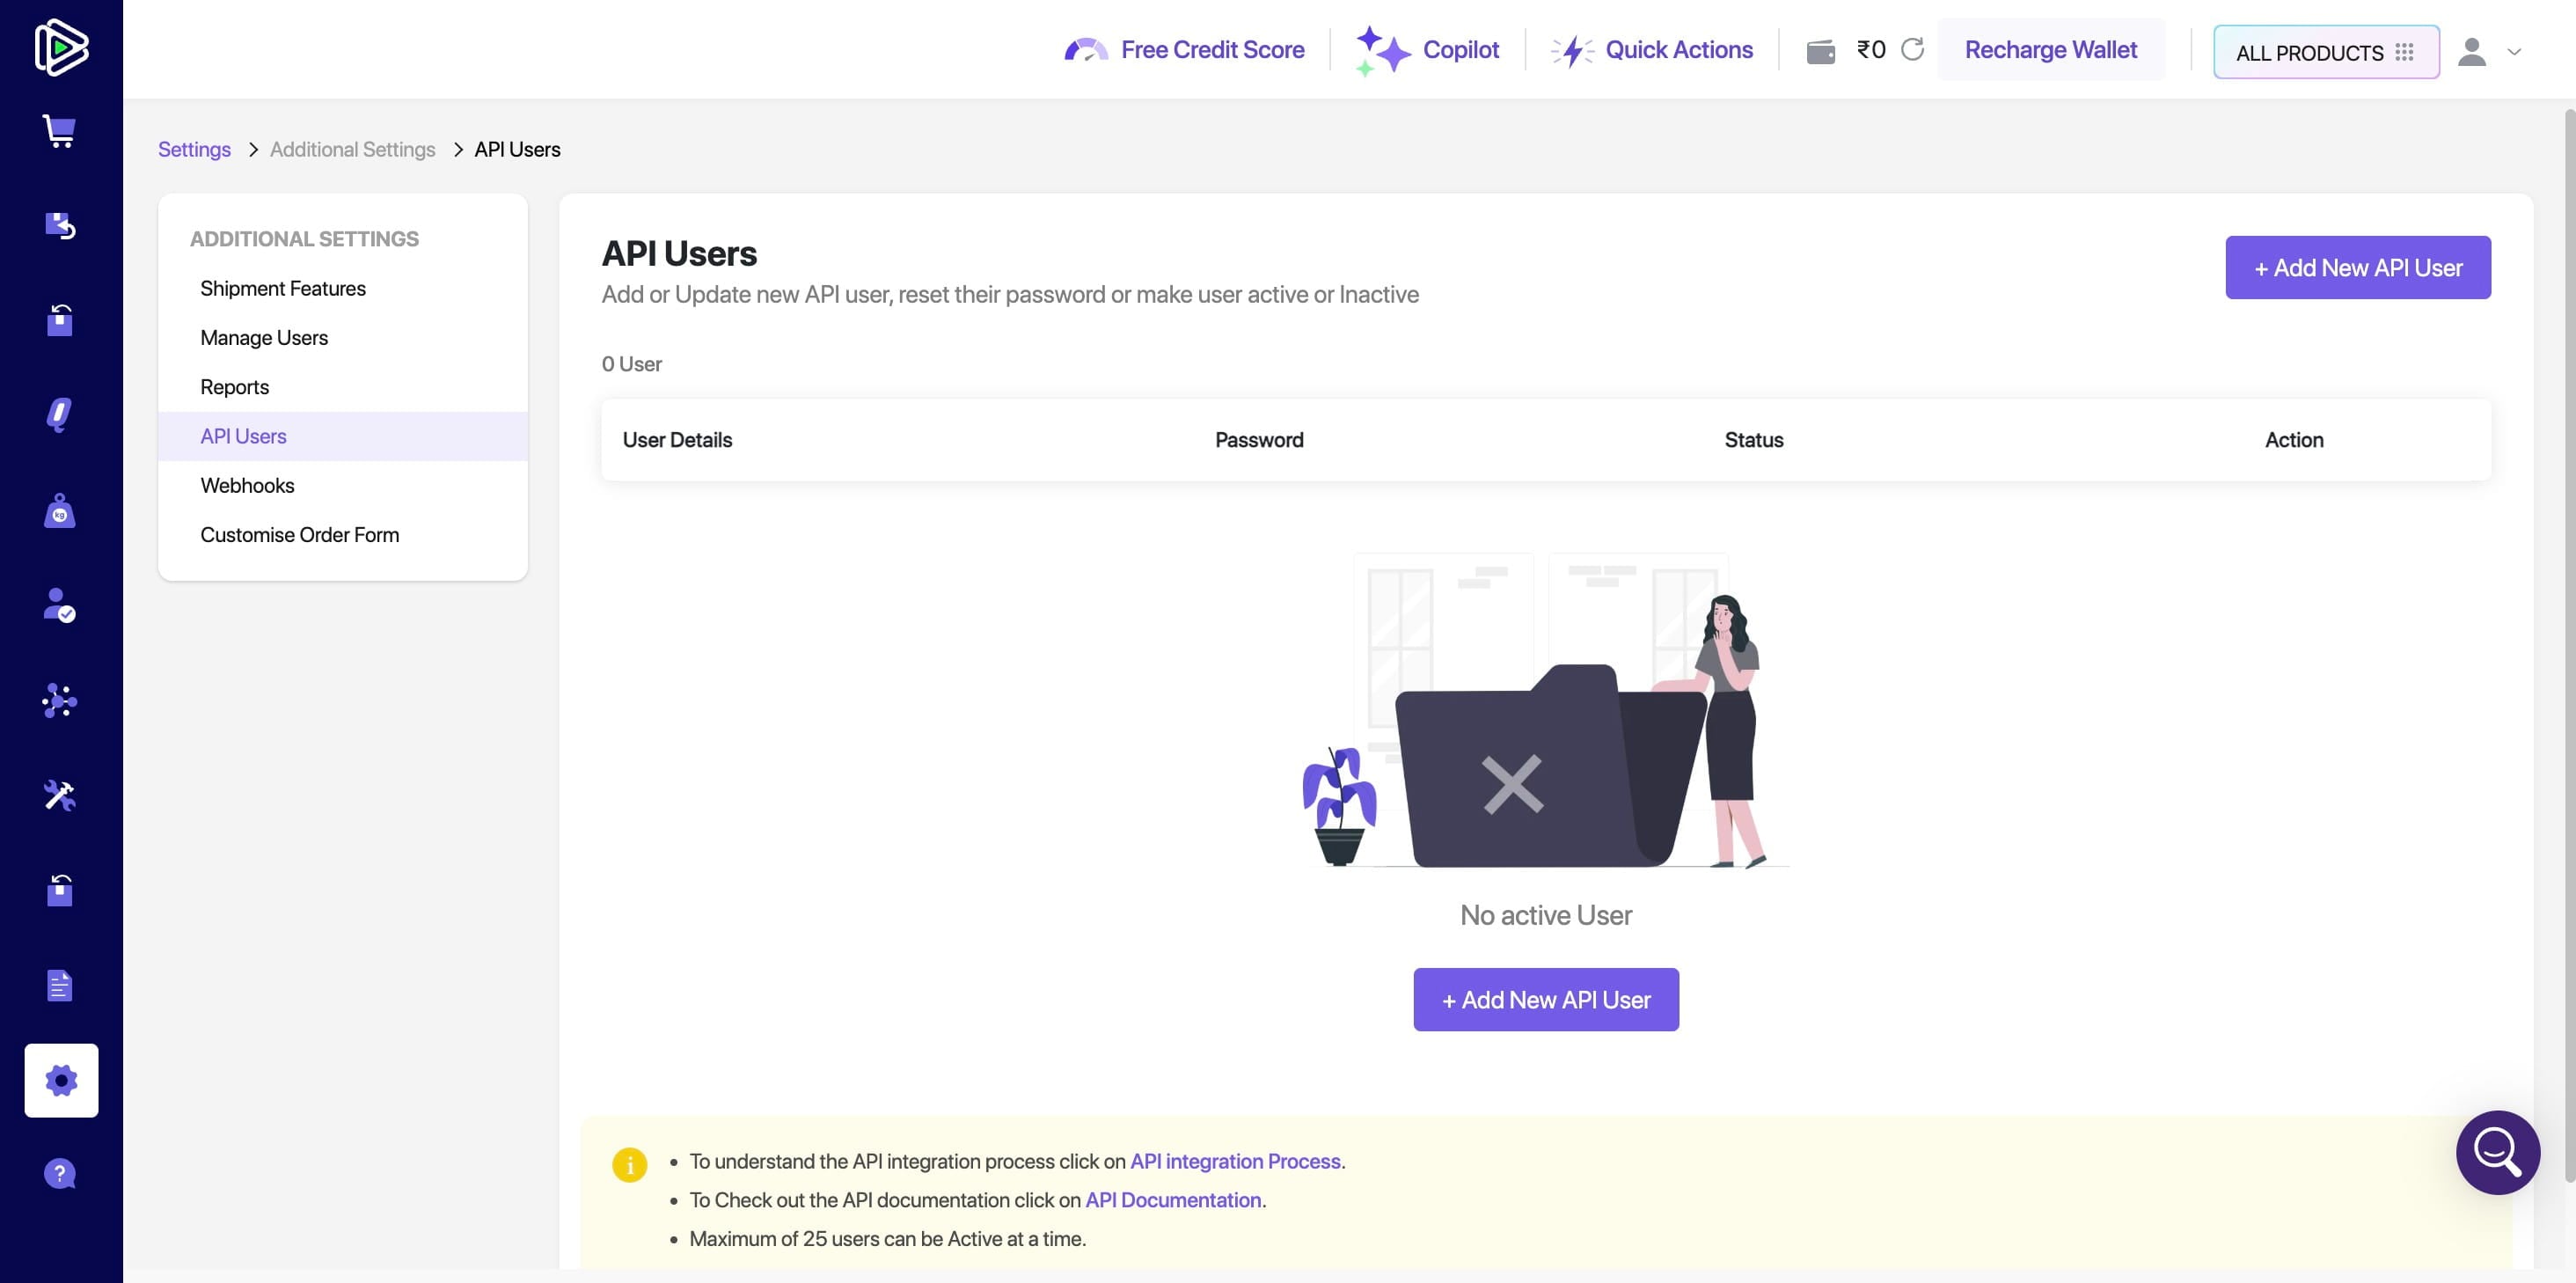Open Manage Users settings item
The height and width of the screenshot is (1283, 2576).
click(x=264, y=337)
